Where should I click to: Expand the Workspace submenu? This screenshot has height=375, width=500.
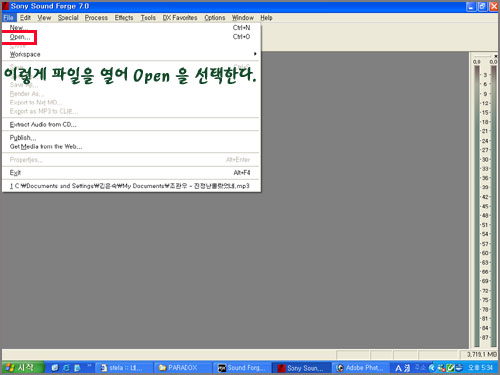click(131, 54)
